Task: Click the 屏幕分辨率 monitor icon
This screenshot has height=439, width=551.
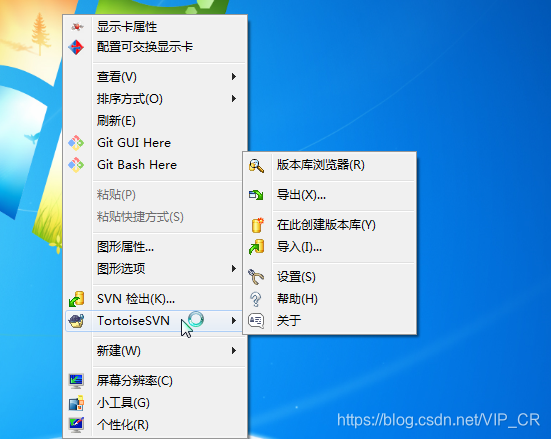Action: (x=76, y=381)
